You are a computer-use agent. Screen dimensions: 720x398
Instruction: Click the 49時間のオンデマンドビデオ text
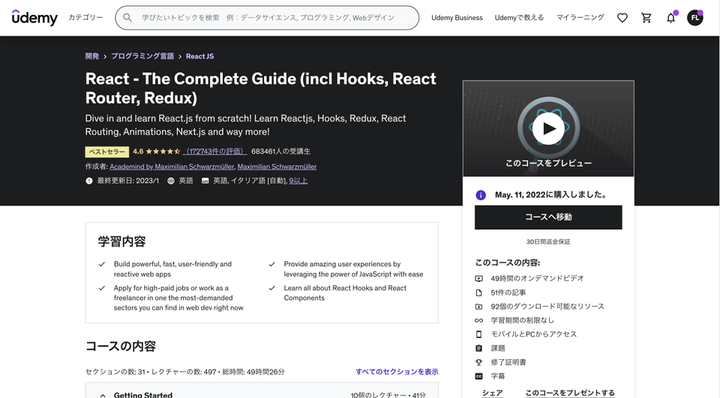(x=537, y=278)
